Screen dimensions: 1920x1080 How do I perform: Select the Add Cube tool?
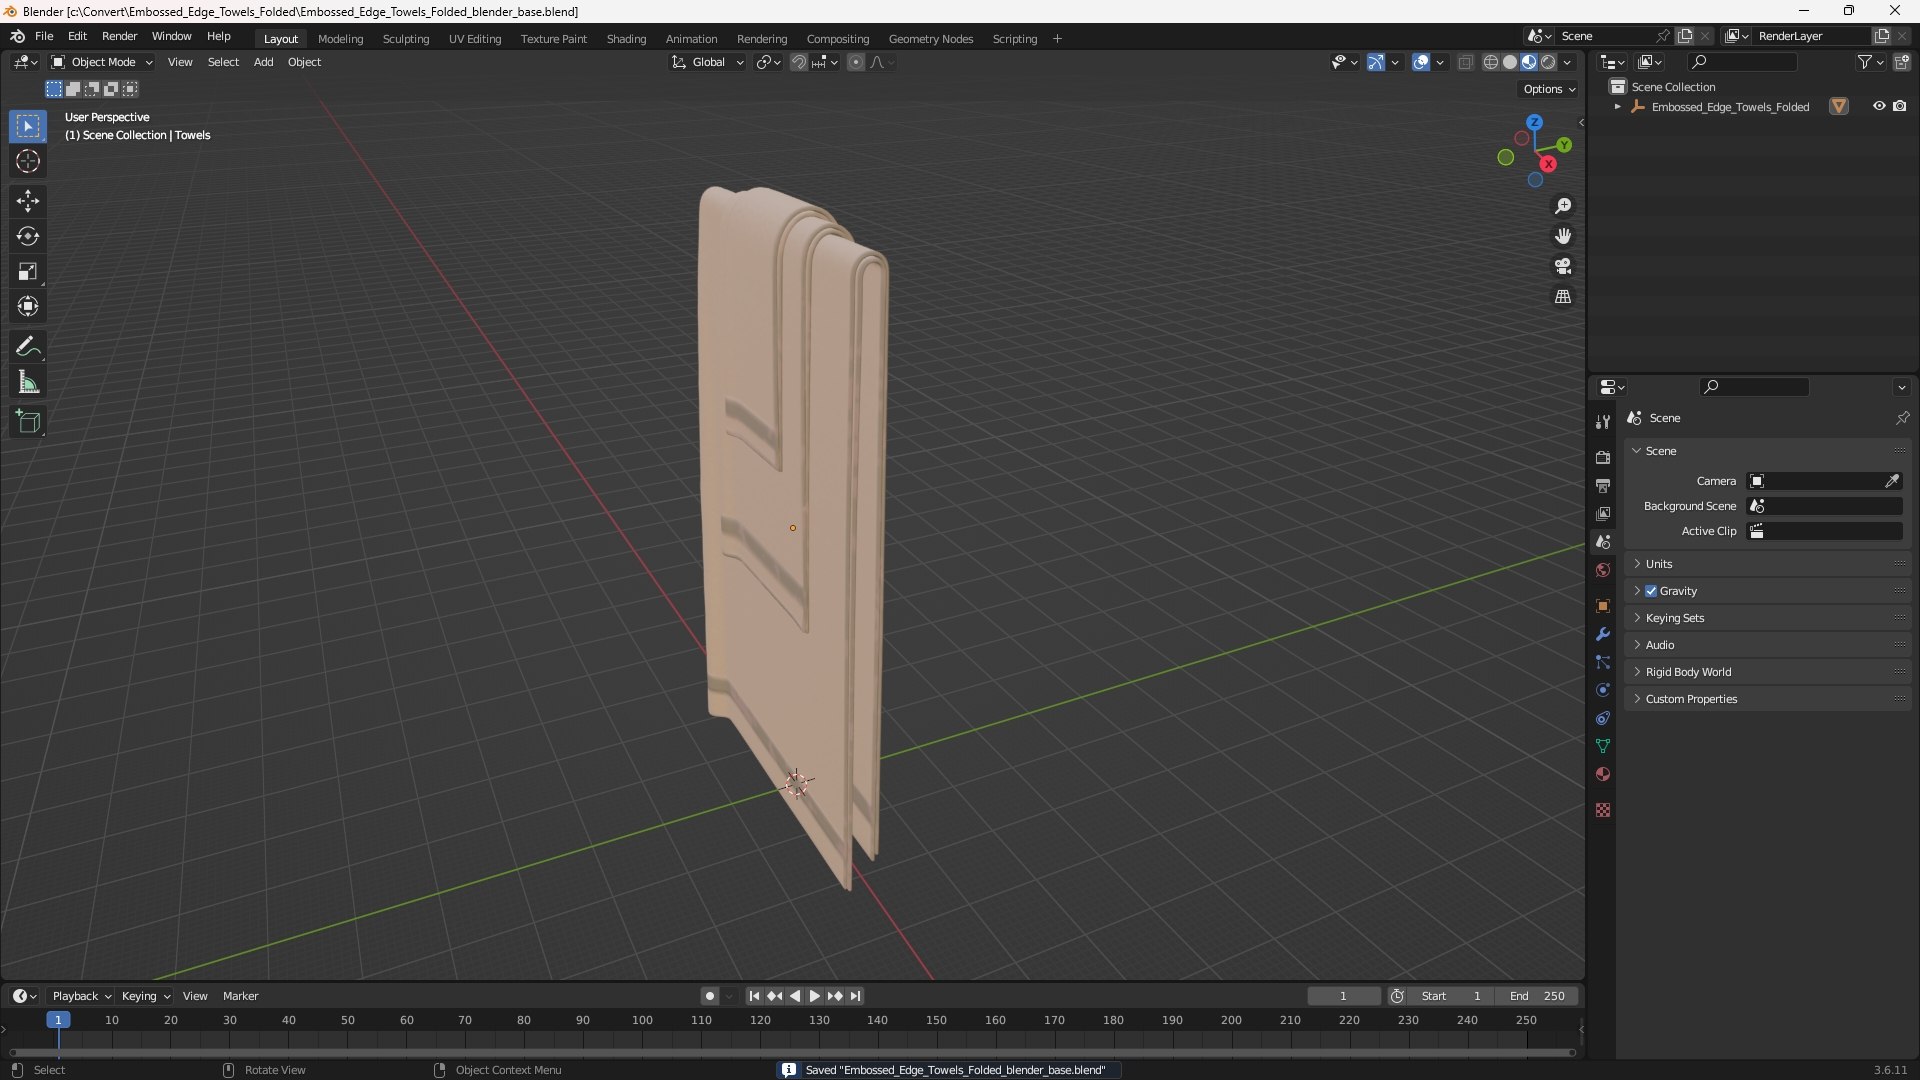pos(28,422)
